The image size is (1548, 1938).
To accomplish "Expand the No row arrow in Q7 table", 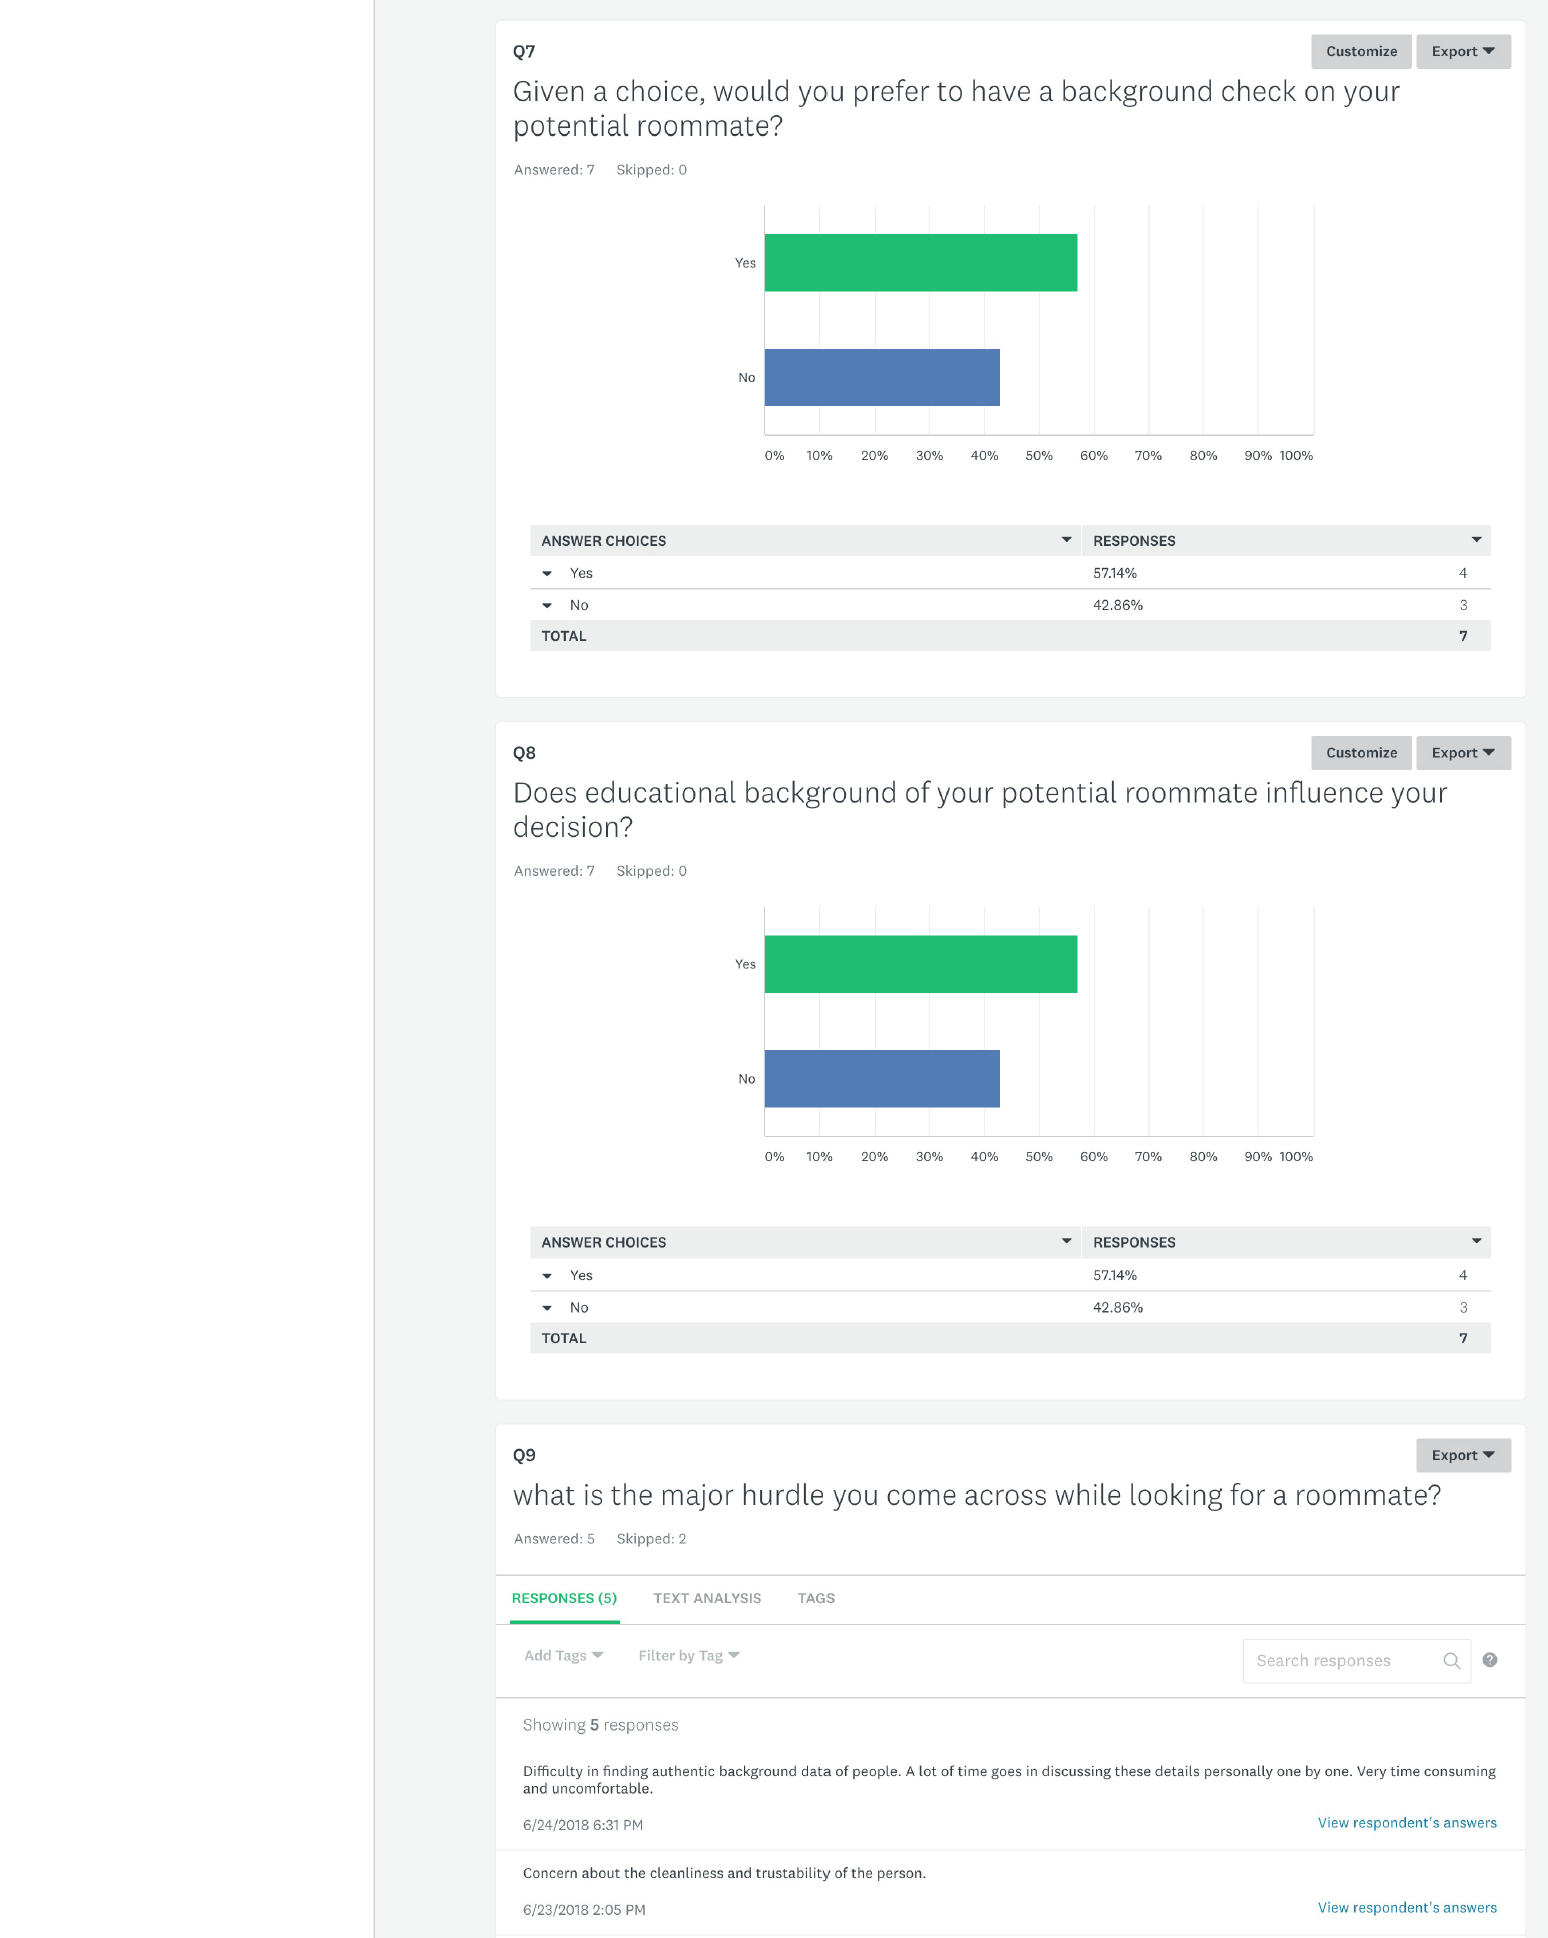I will pyautogui.click(x=547, y=606).
